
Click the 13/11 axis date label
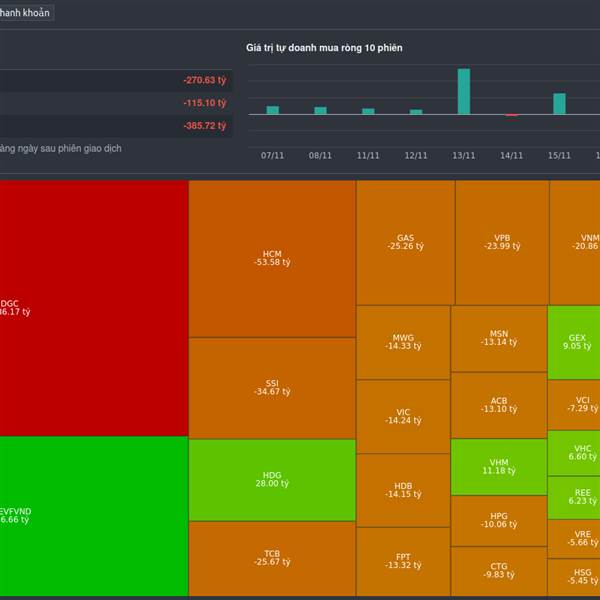[464, 156]
